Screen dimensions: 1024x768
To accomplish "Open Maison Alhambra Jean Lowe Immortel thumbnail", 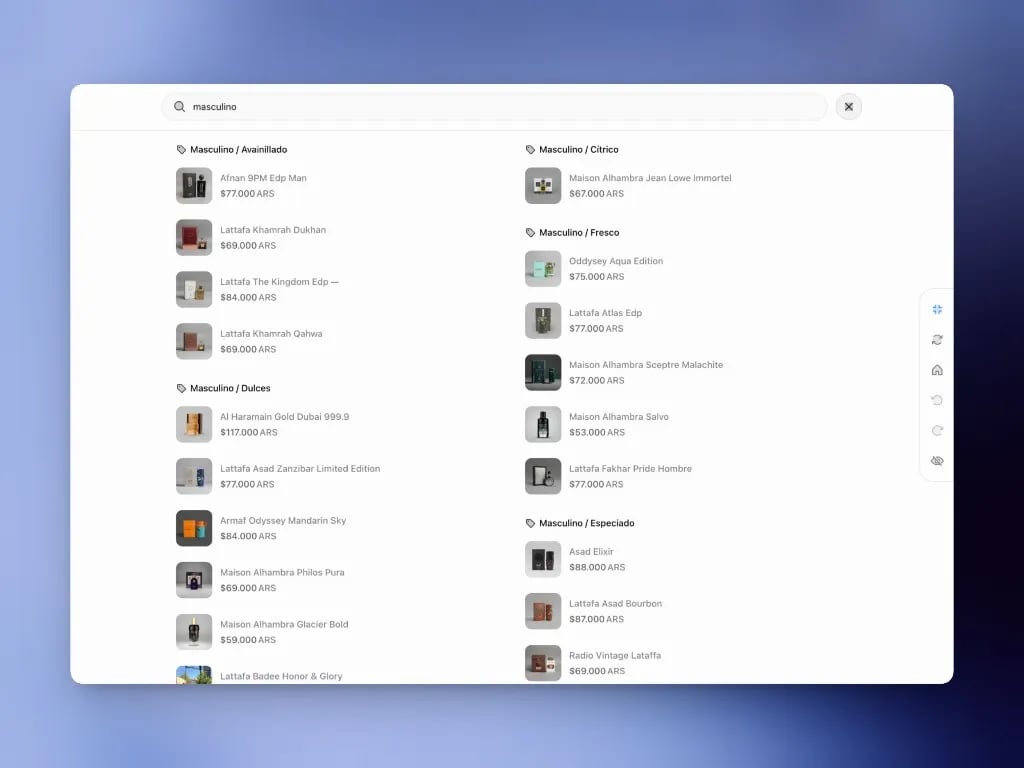I will click(x=543, y=185).
